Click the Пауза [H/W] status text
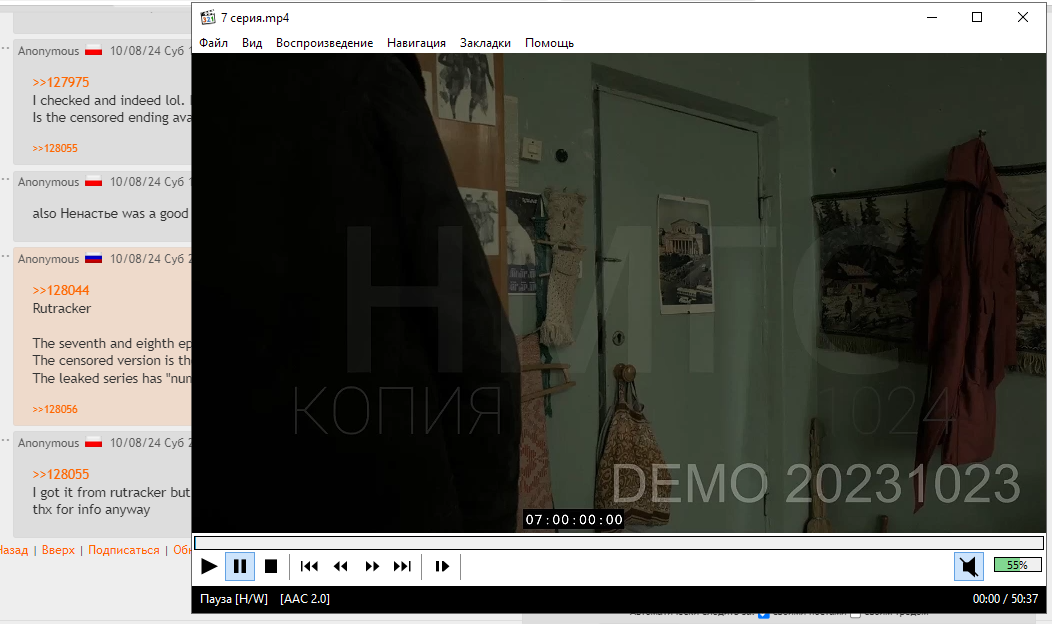This screenshot has width=1052, height=624. 233,599
